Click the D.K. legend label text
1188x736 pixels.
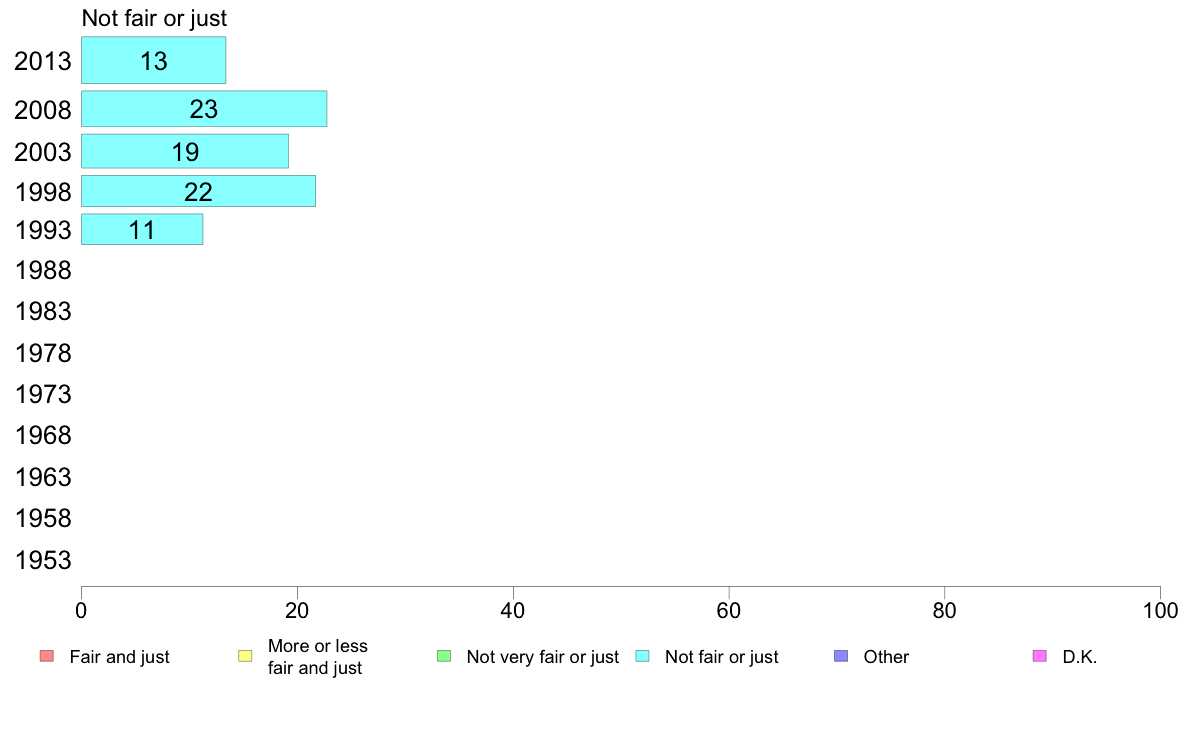tap(1079, 657)
